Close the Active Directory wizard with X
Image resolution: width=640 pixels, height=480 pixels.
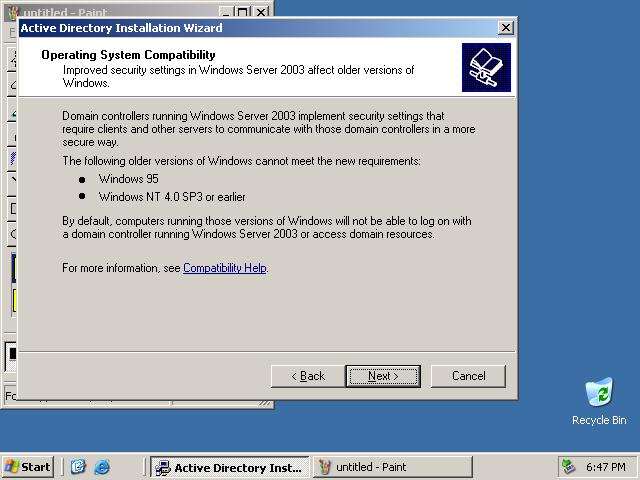[505, 28]
